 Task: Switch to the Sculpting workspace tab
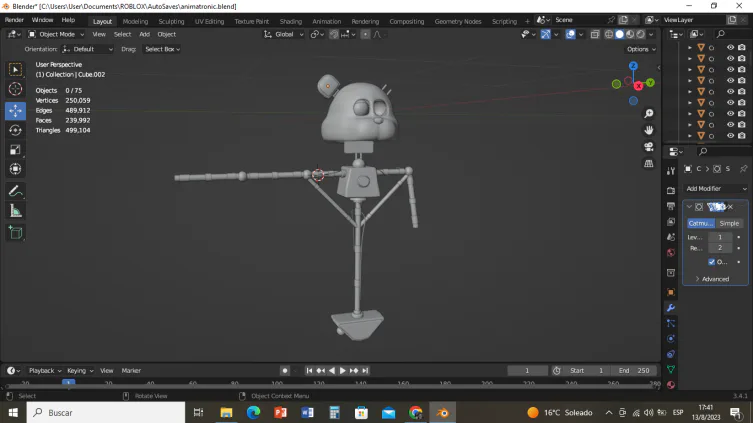(171, 21)
